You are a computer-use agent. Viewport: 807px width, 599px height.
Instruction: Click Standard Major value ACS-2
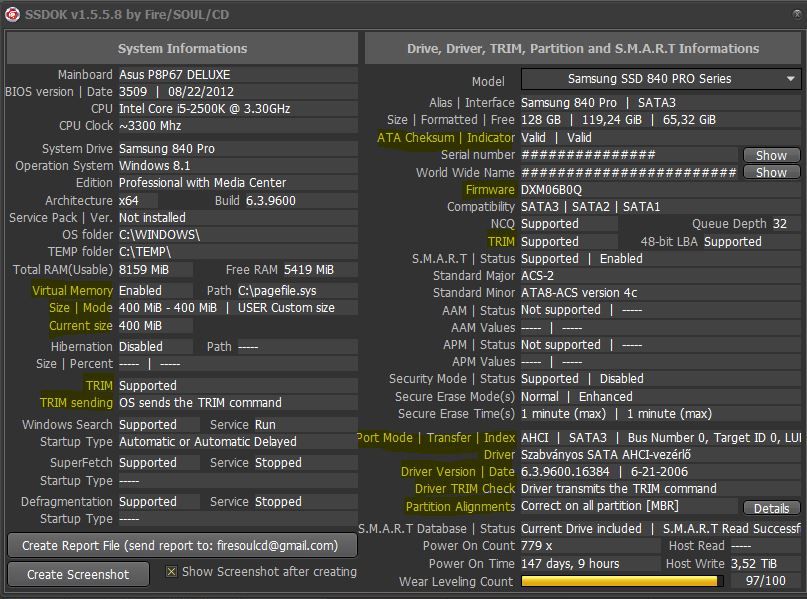[x=537, y=276]
